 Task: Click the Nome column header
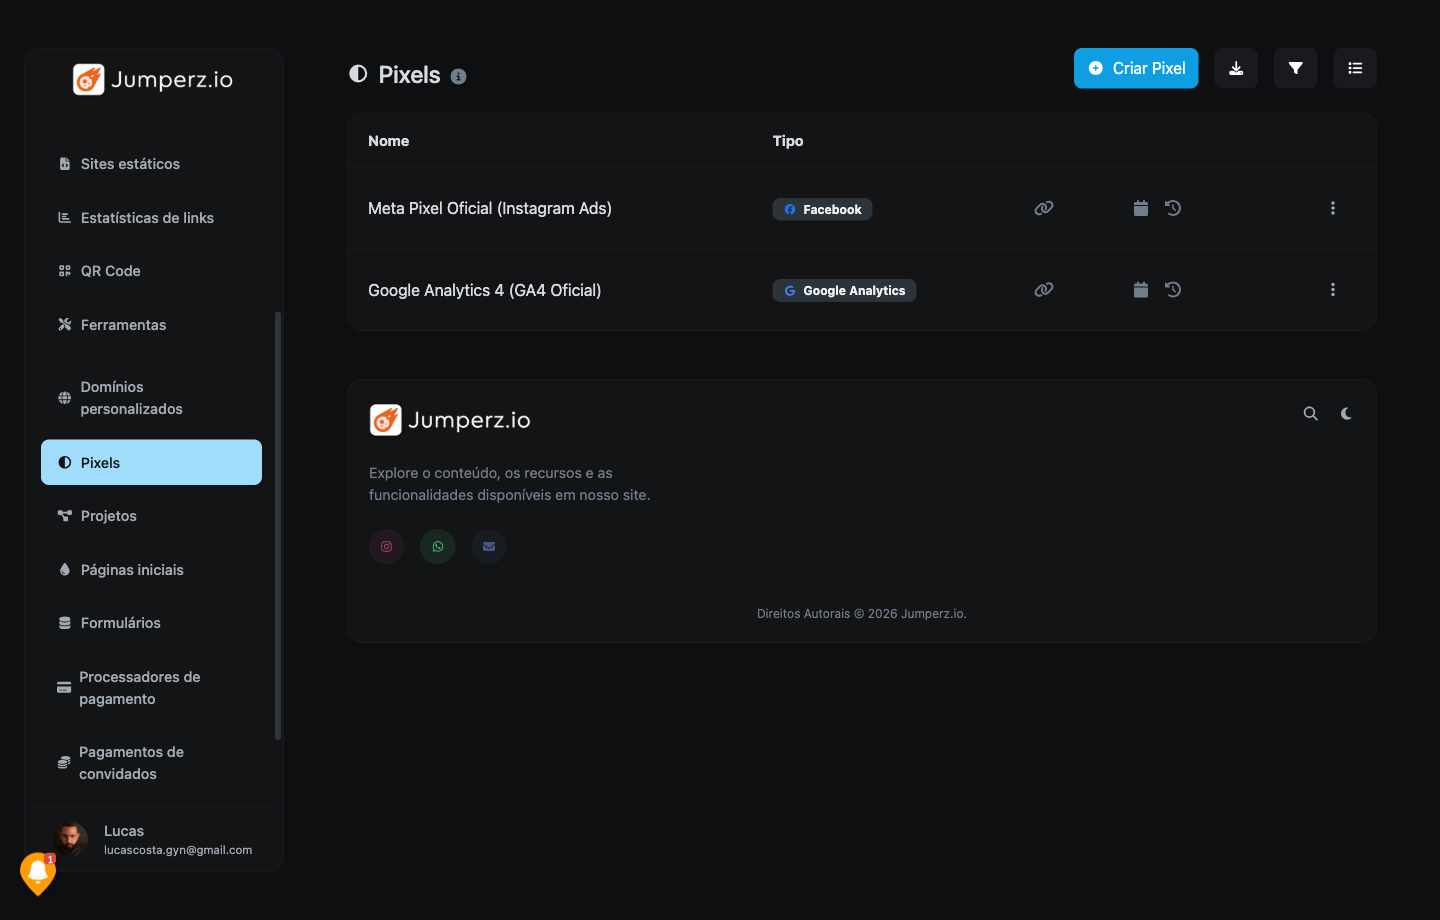click(388, 141)
